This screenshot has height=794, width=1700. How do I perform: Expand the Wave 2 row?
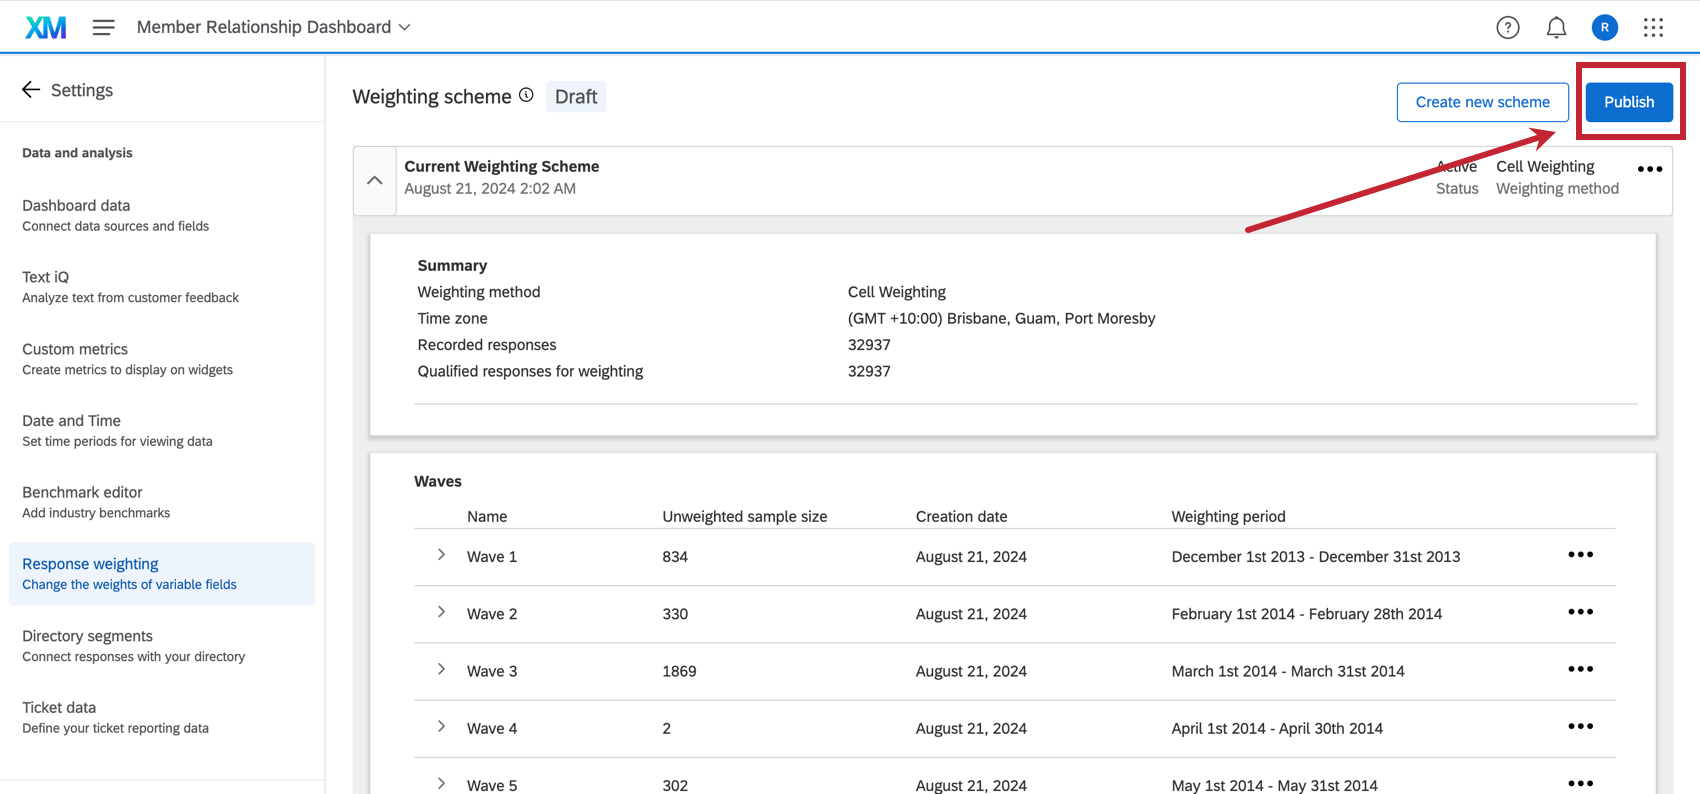click(x=441, y=612)
